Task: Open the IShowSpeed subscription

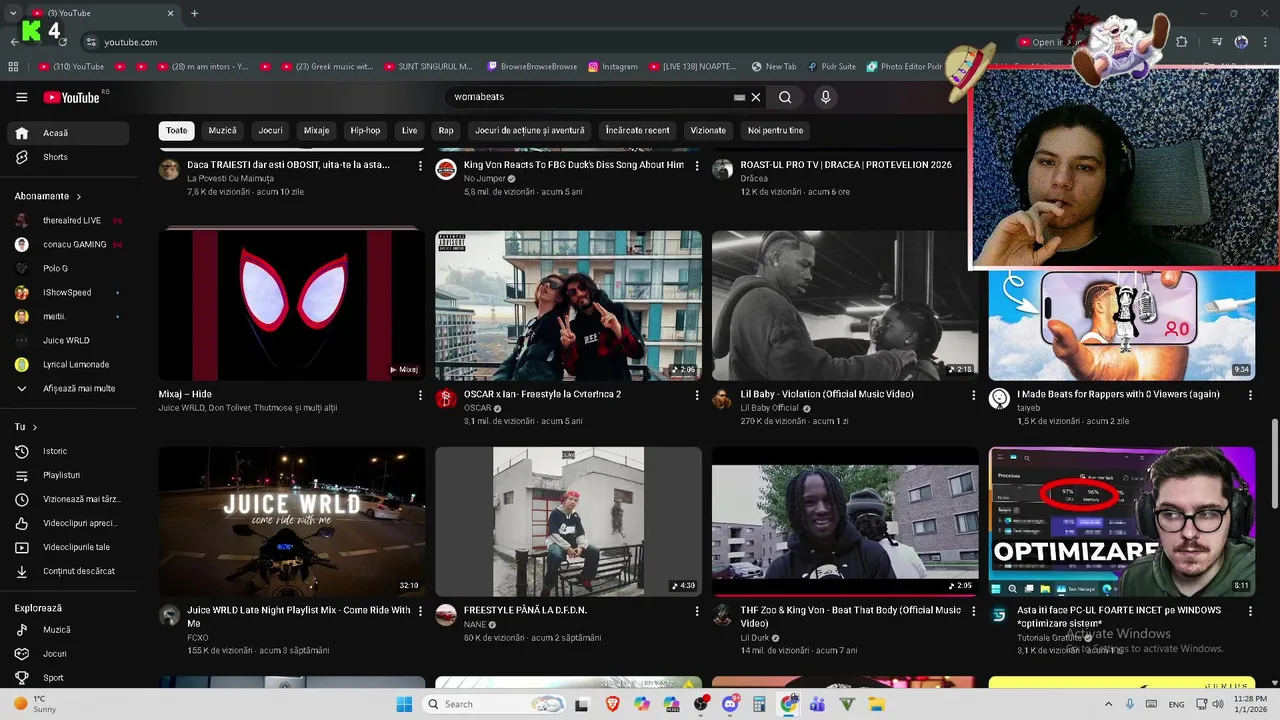Action: click(x=68, y=292)
